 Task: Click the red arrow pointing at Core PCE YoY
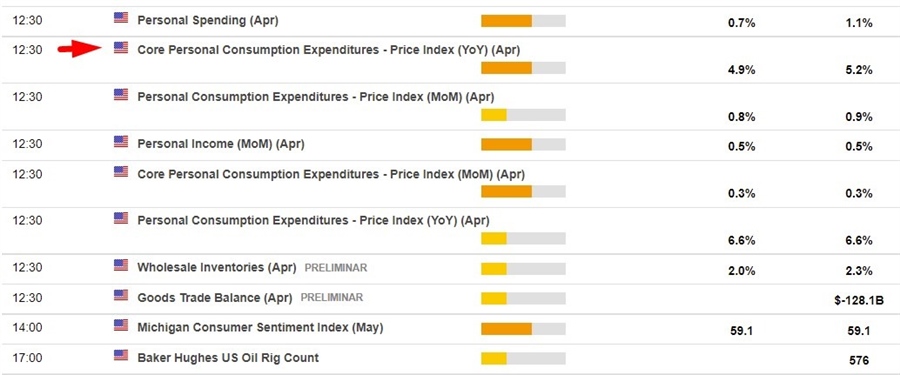point(80,49)
